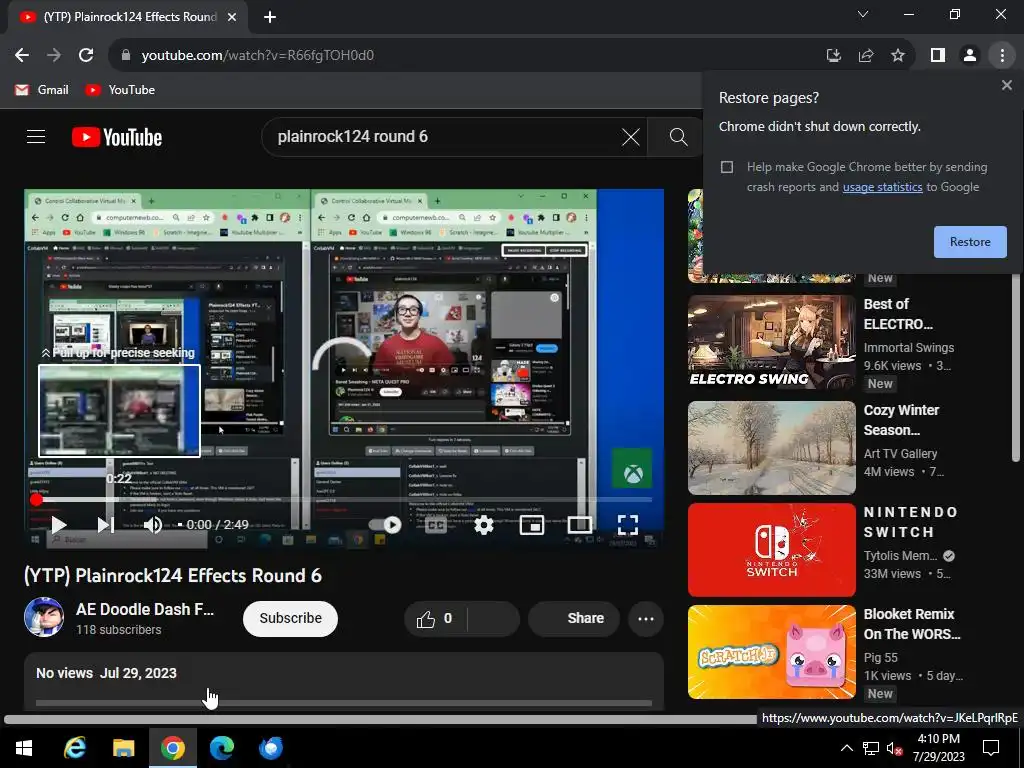Share this page icon in address bar
The width and height of the screenshot is (1024, 768).
[x=866, y=56]
